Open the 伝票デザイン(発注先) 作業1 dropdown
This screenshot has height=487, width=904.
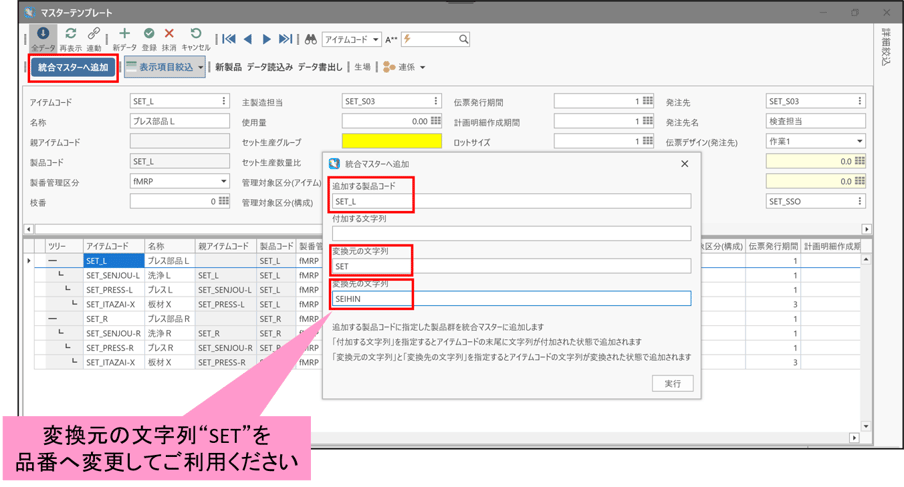[x=860, y=141]
